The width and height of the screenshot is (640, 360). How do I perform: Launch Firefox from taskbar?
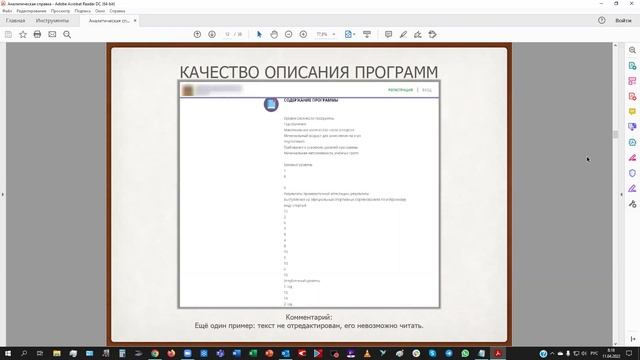coord(171,353)
